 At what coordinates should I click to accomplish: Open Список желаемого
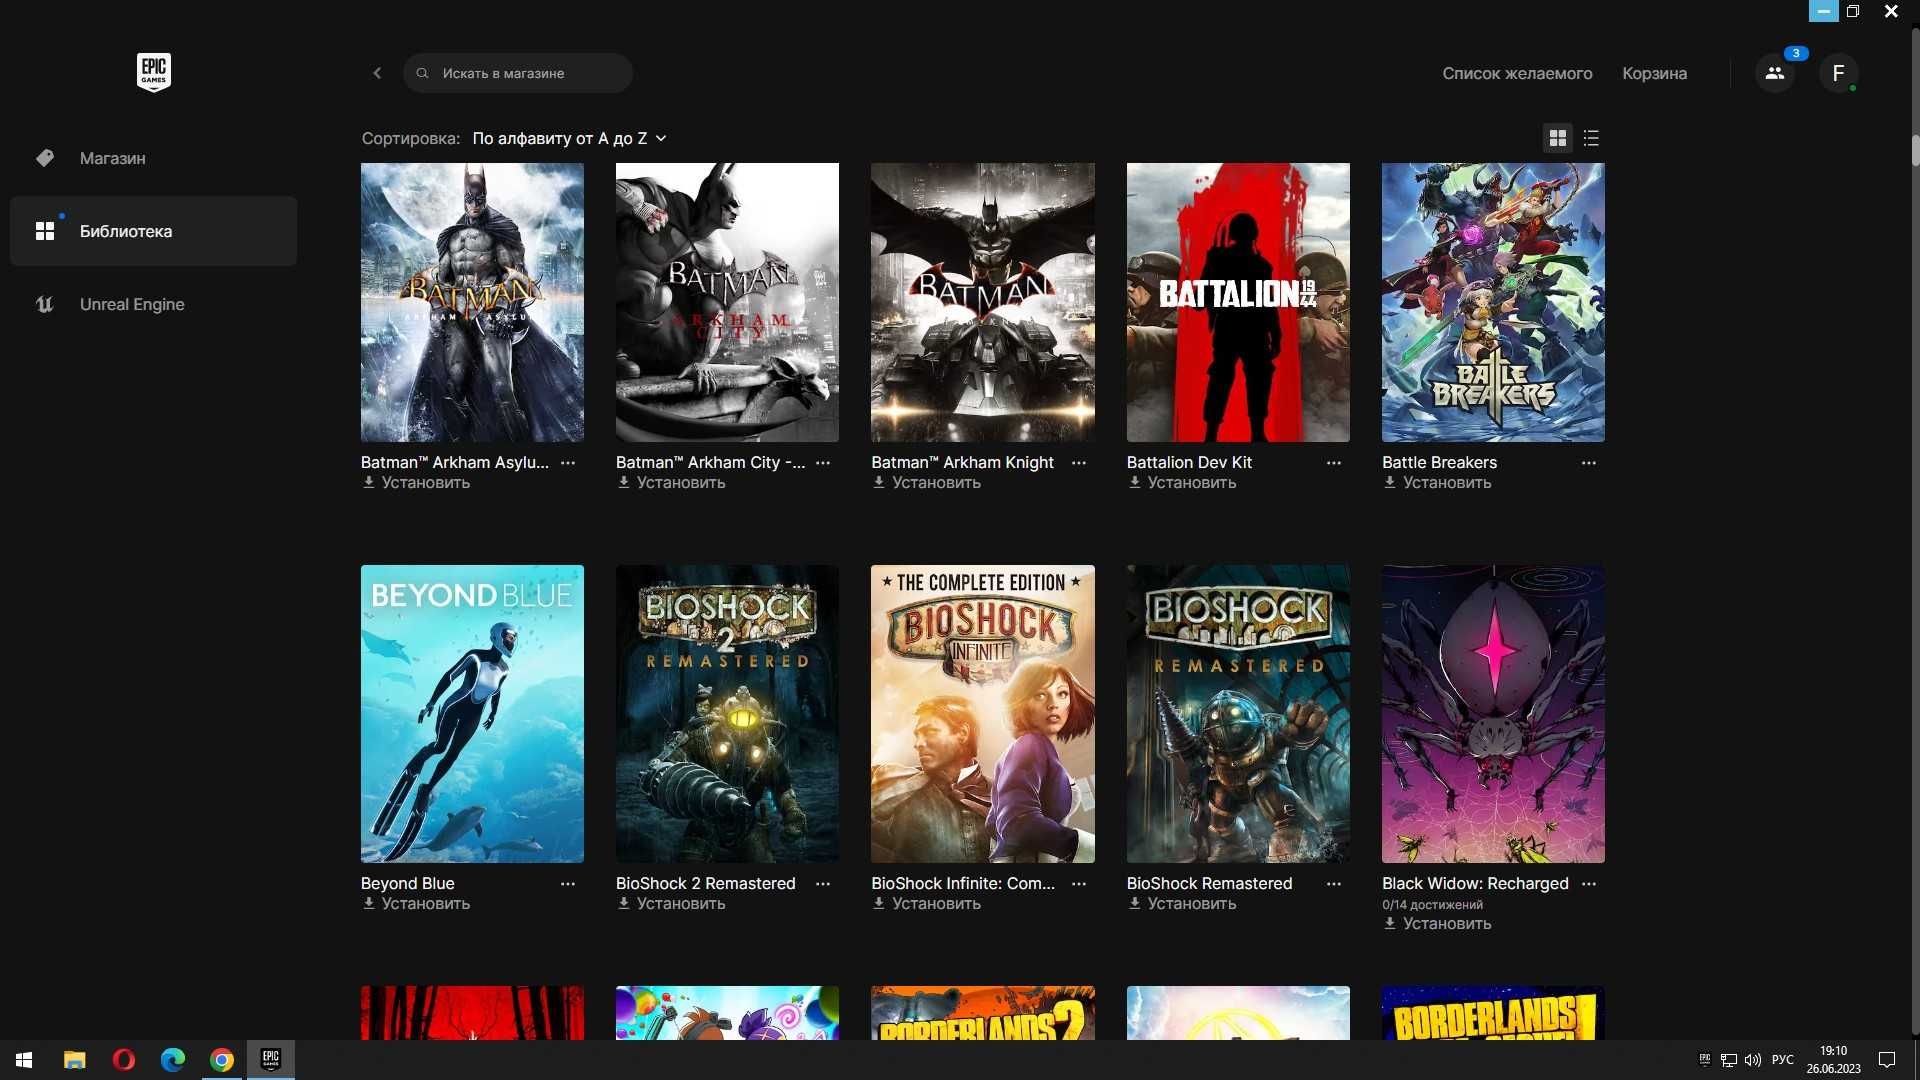pos(1517,73)
